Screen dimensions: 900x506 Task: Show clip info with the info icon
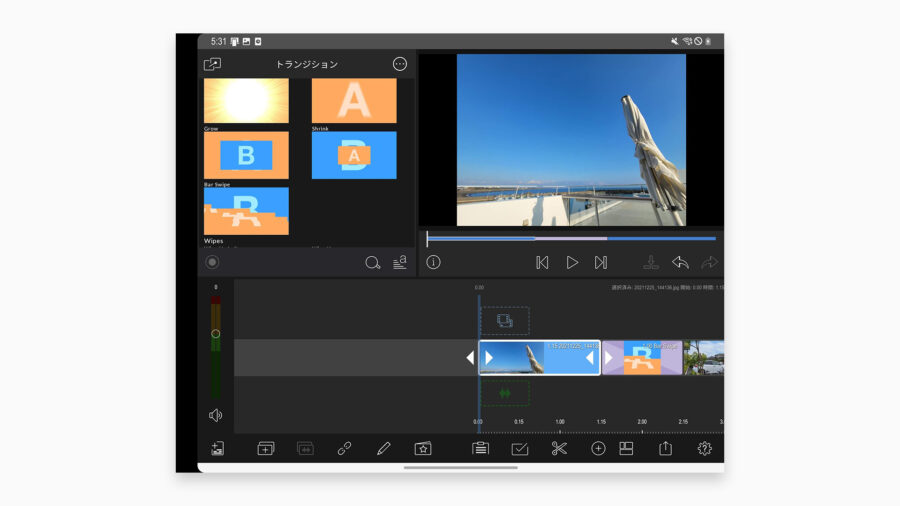tap(433, 262)
